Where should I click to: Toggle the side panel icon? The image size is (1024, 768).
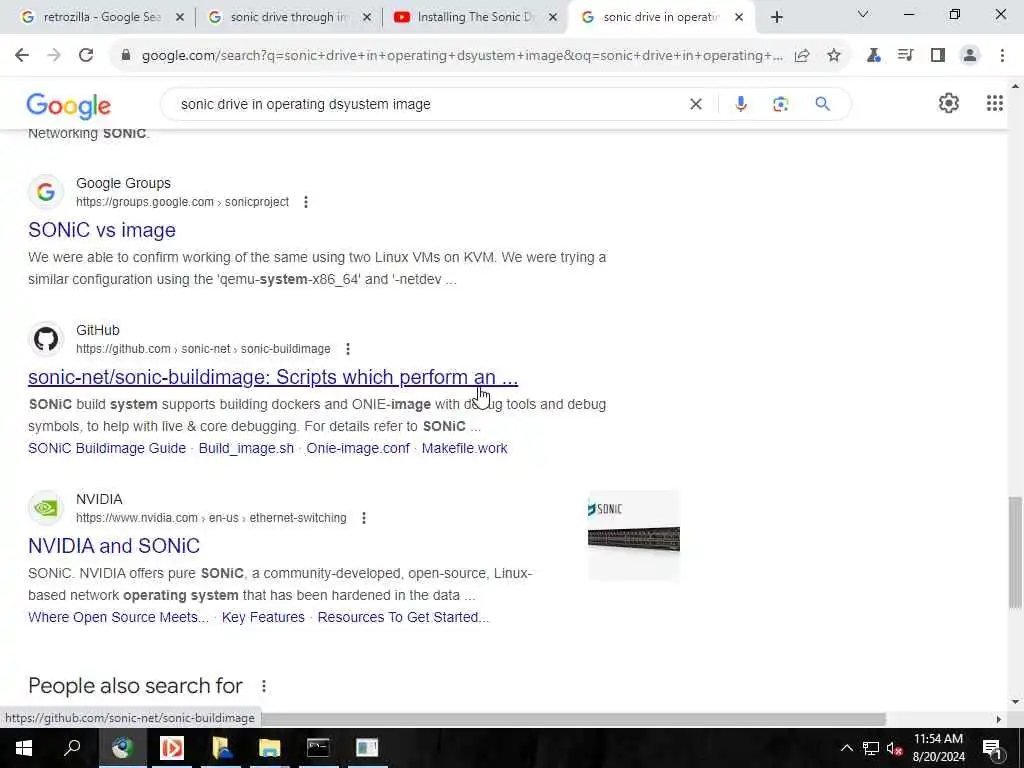[938, 56]
